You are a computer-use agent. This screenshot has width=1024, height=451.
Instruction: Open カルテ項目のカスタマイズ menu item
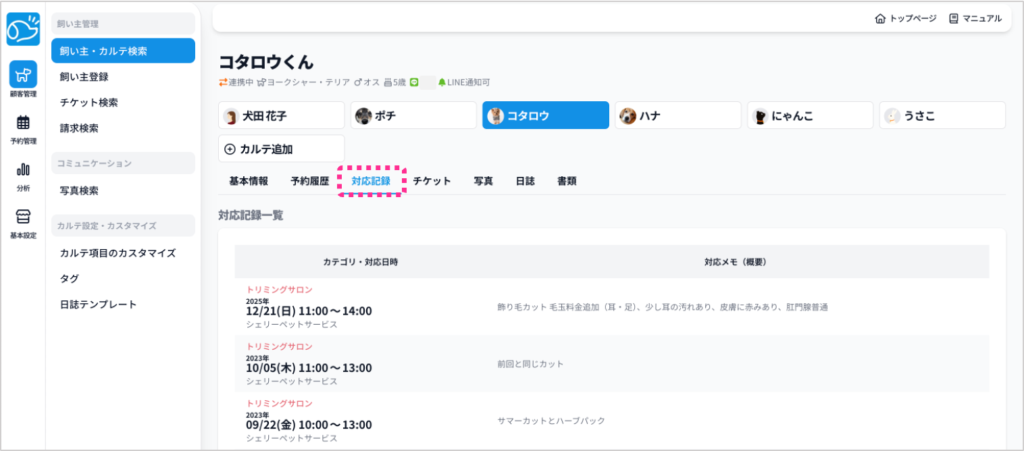point(117,253)
